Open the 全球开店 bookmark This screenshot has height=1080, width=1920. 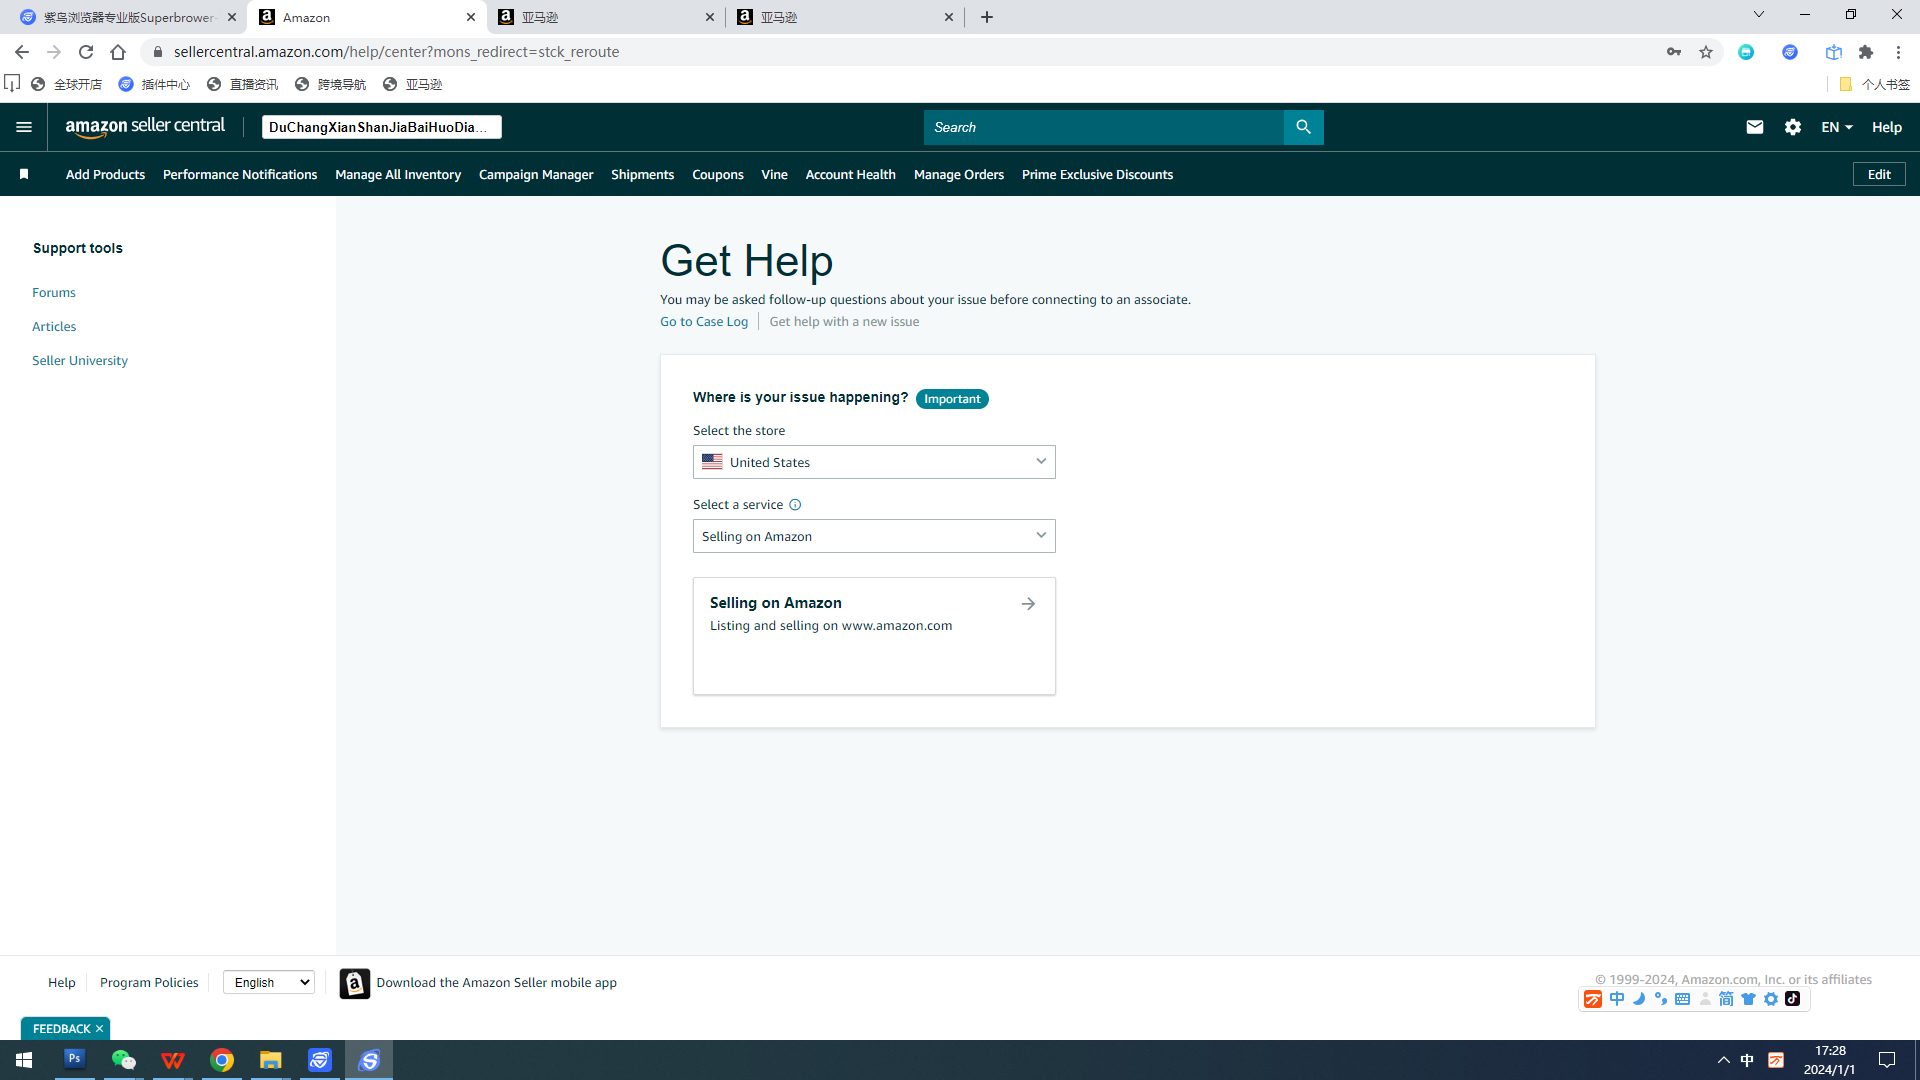[67, 84]
